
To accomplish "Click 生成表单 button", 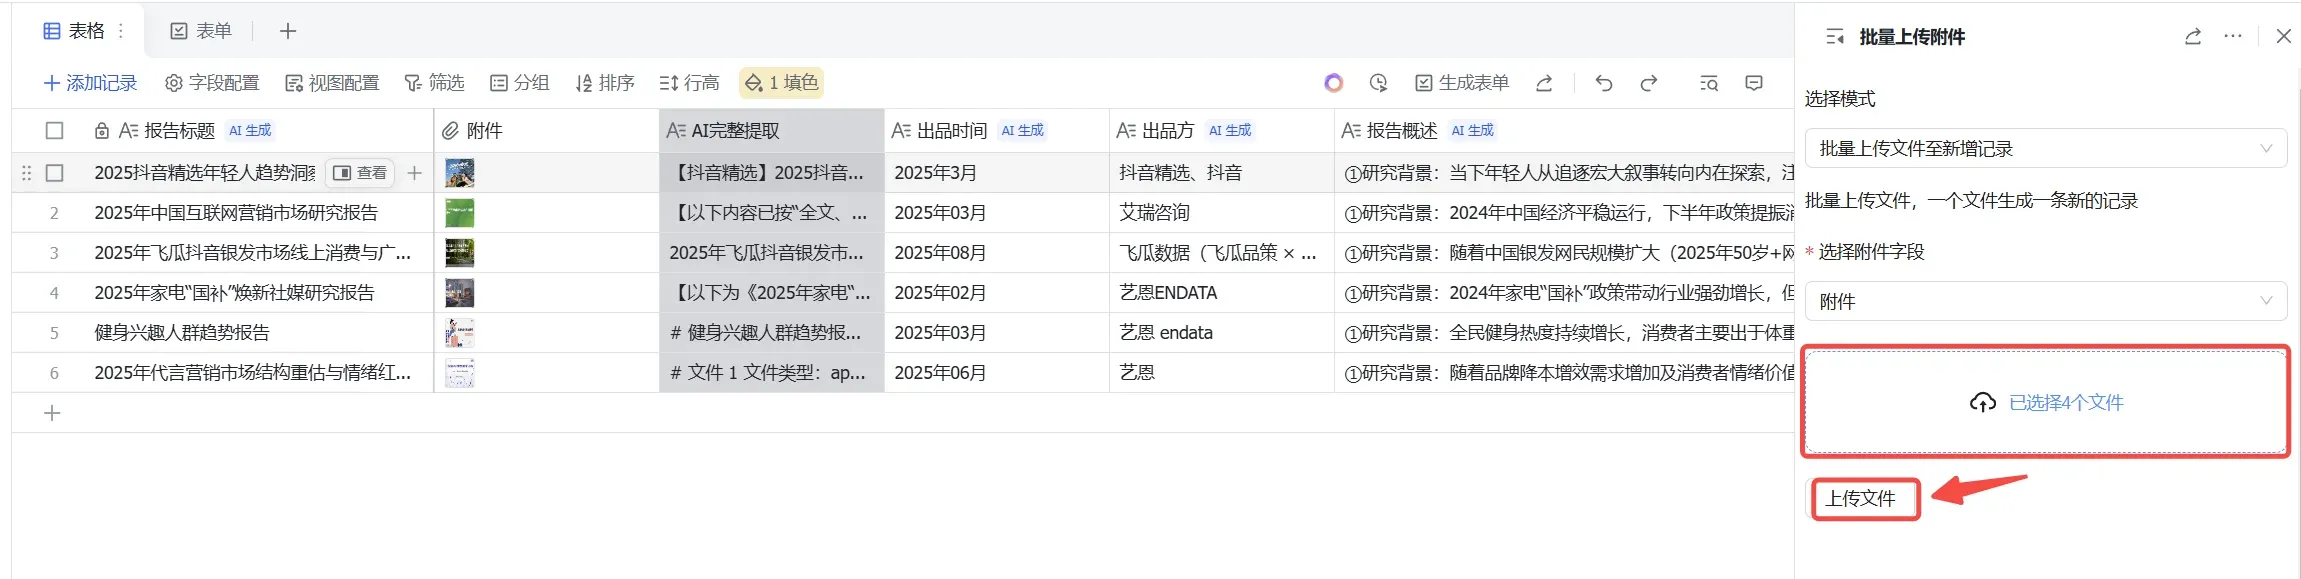I will pyautogui.click(x=1461, y=83).
